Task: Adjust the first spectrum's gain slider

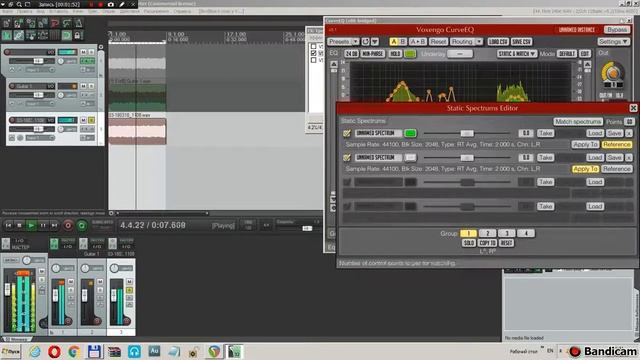Action: coord(467,133)
